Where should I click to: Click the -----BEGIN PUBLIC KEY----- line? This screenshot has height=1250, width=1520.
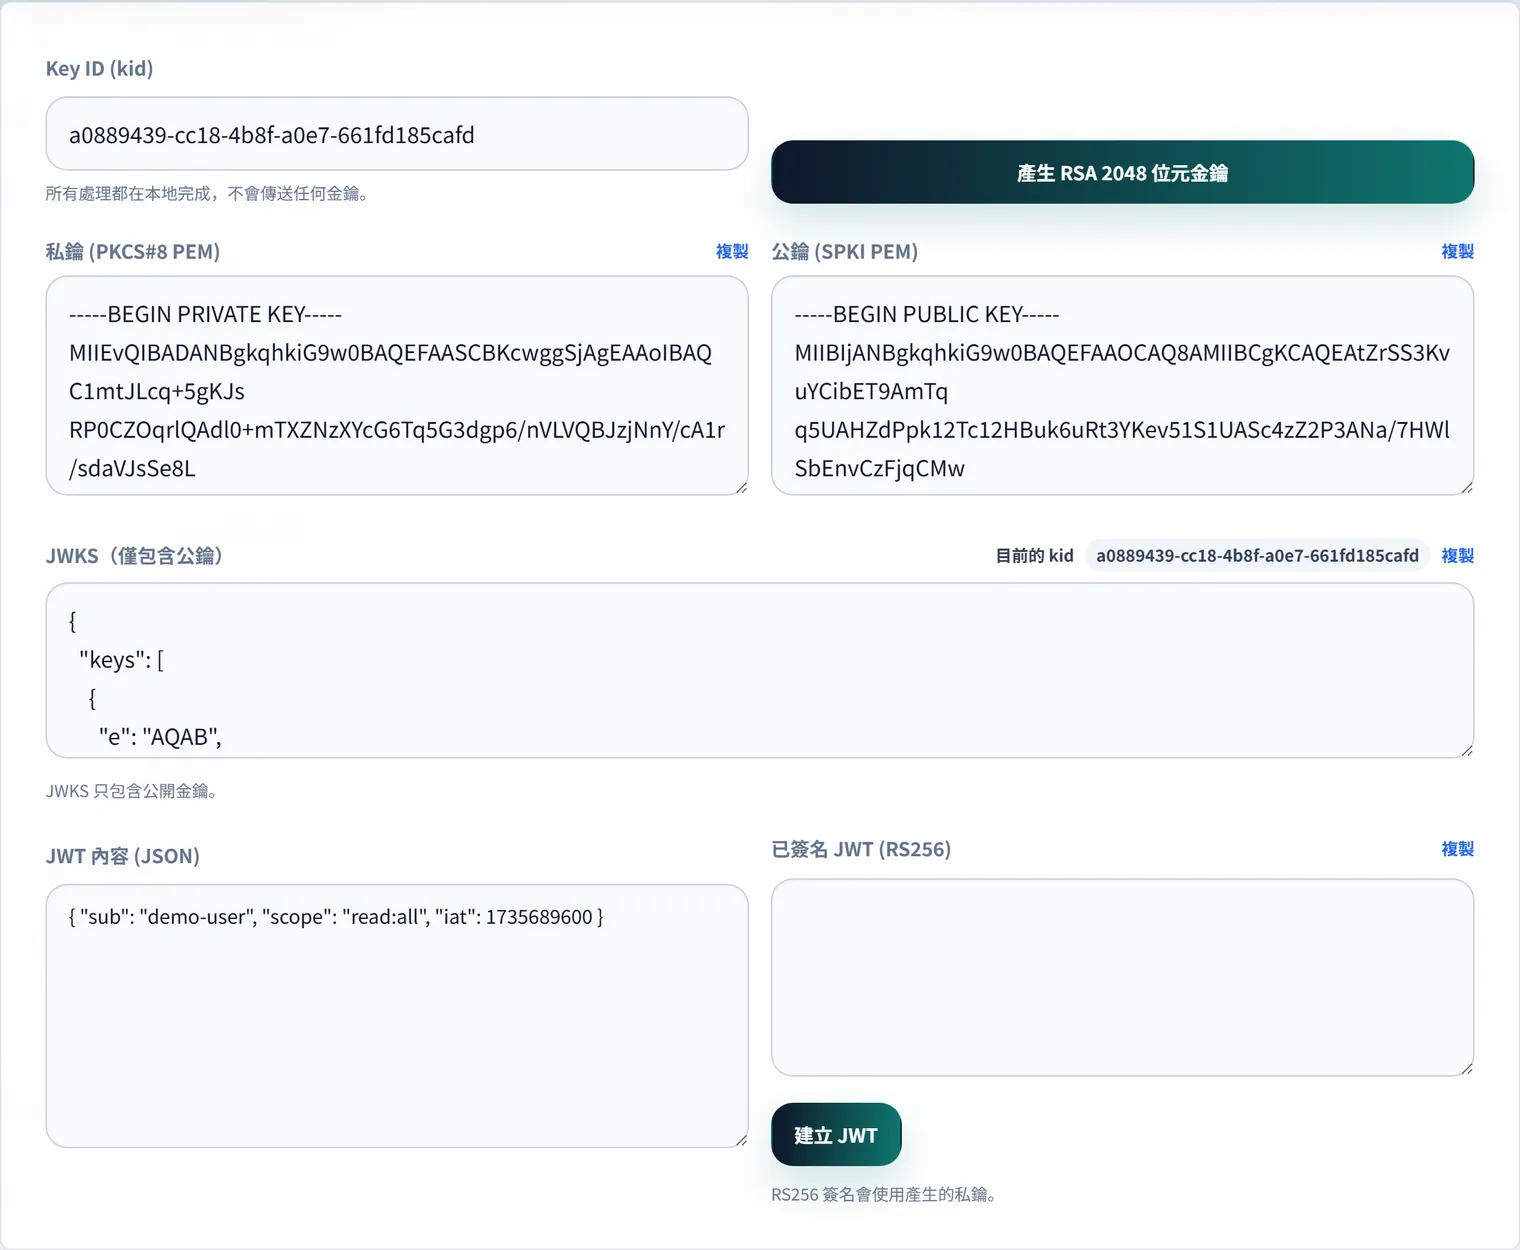927,314
